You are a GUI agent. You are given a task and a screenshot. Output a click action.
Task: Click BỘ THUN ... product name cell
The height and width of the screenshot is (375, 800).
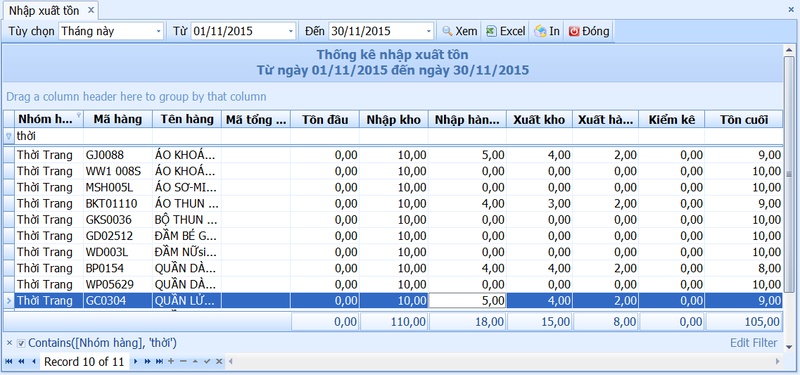coord(187,219)
